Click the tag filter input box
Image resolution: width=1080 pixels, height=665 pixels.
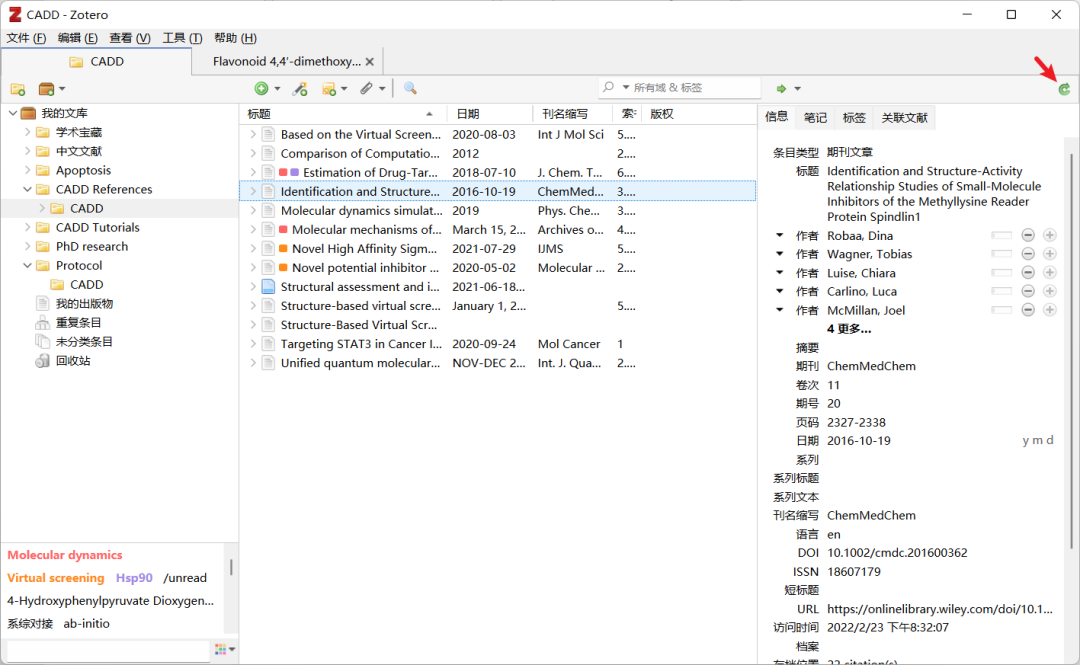[107, 650]
